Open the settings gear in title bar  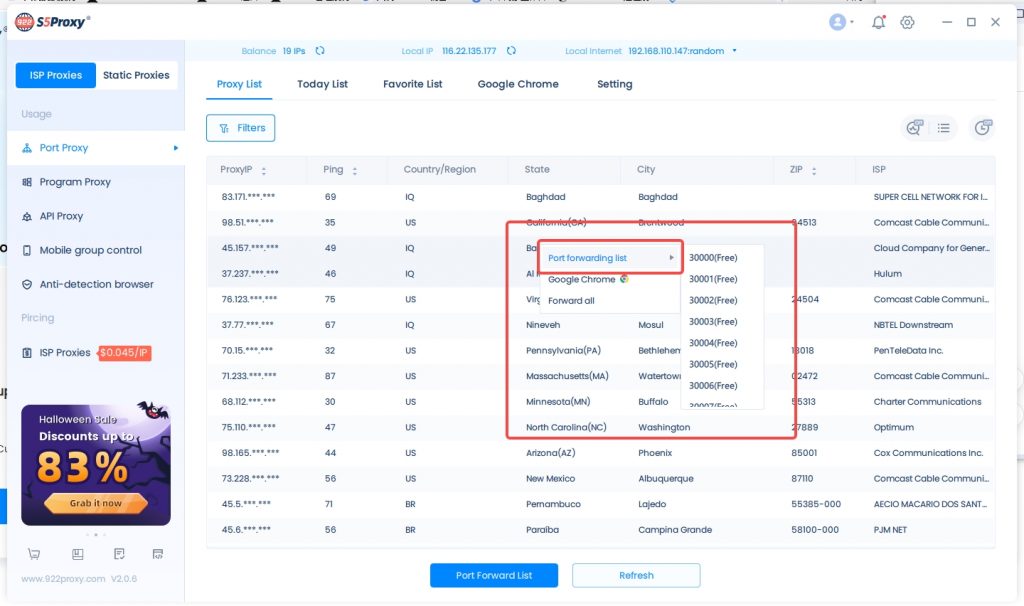tap(907, 22)
